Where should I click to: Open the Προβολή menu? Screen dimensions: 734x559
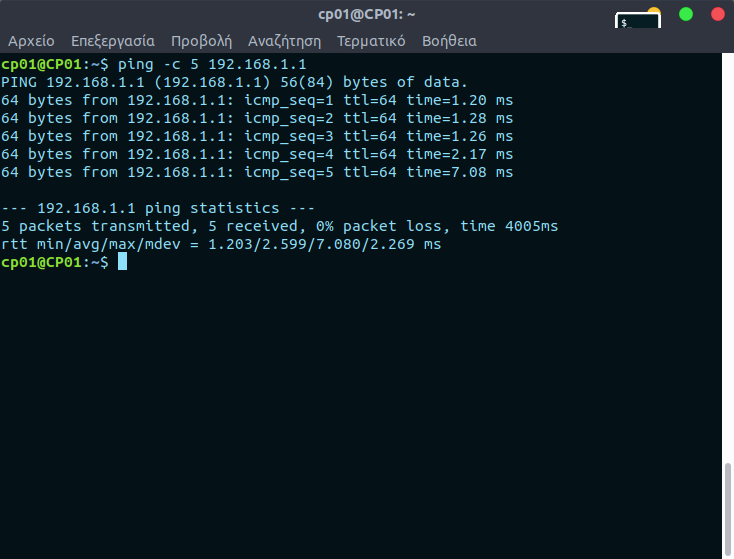click(x=201, y=41)
